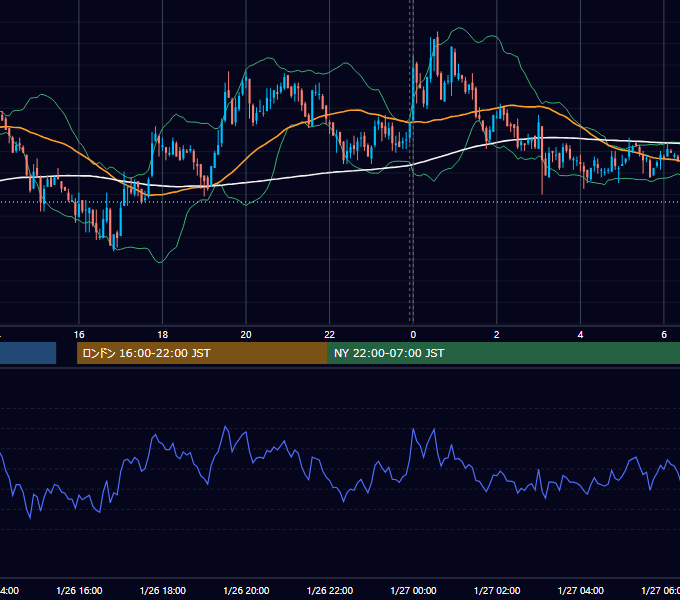
Task: Click the NY 22:00-07:00 JST session bar
Action: coord(504,353)
